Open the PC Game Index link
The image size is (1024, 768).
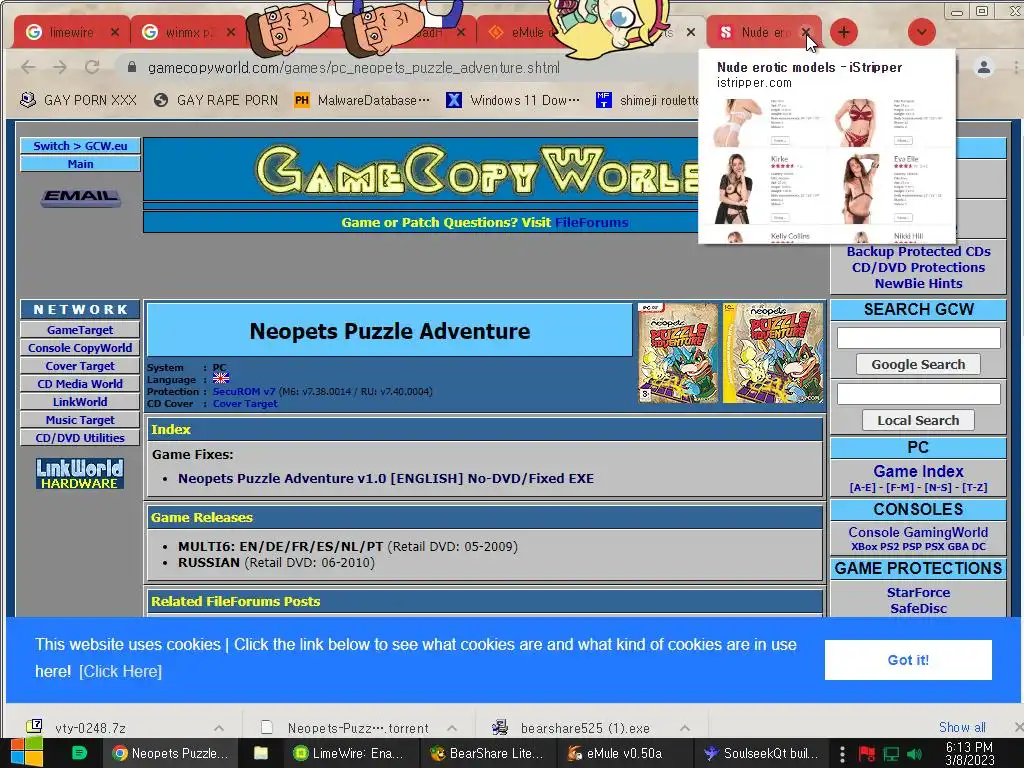[918, 472]
